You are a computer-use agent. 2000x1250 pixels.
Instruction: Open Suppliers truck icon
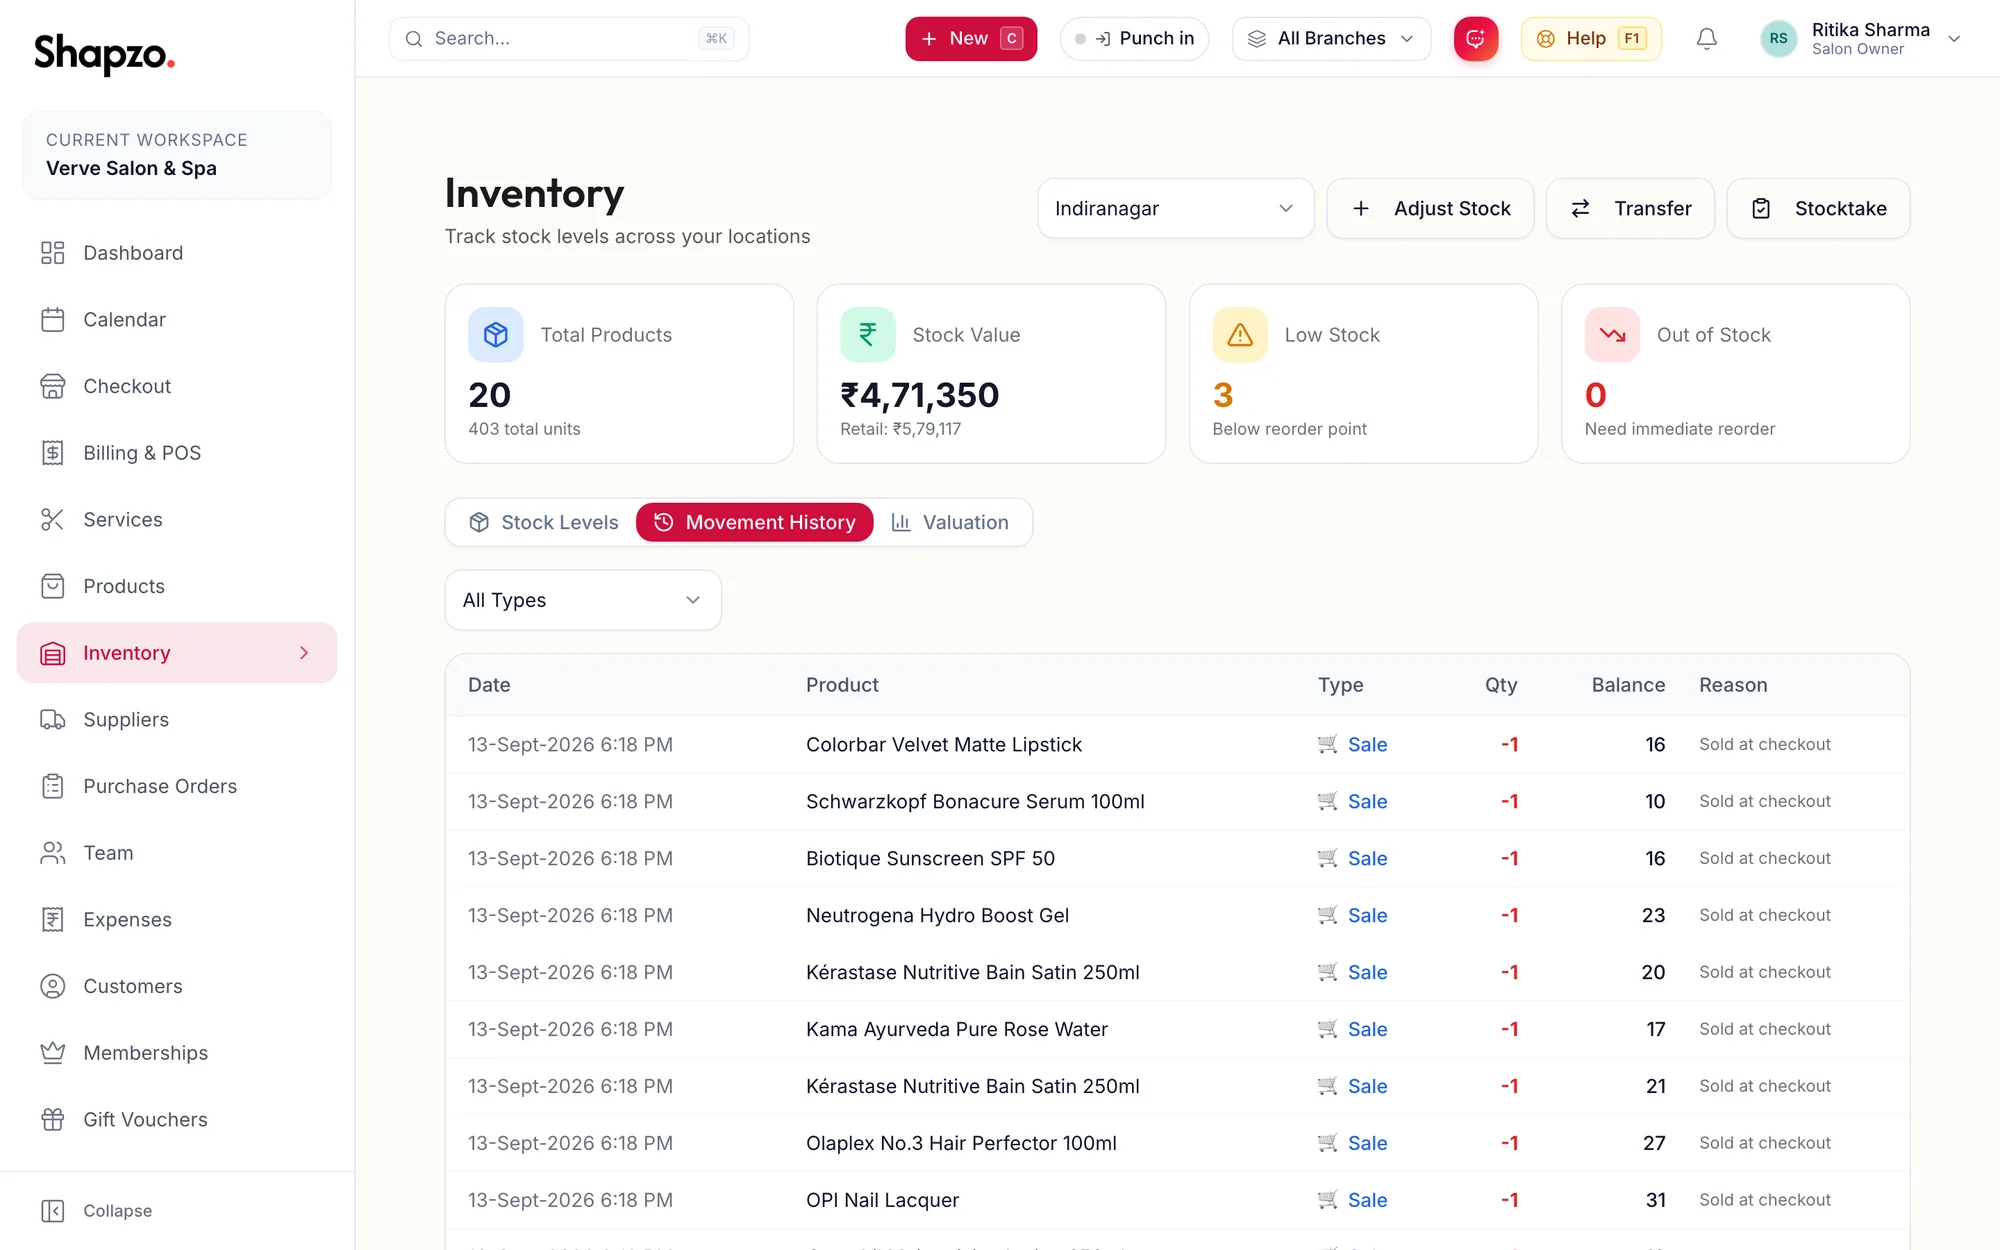tap(52, 720)
